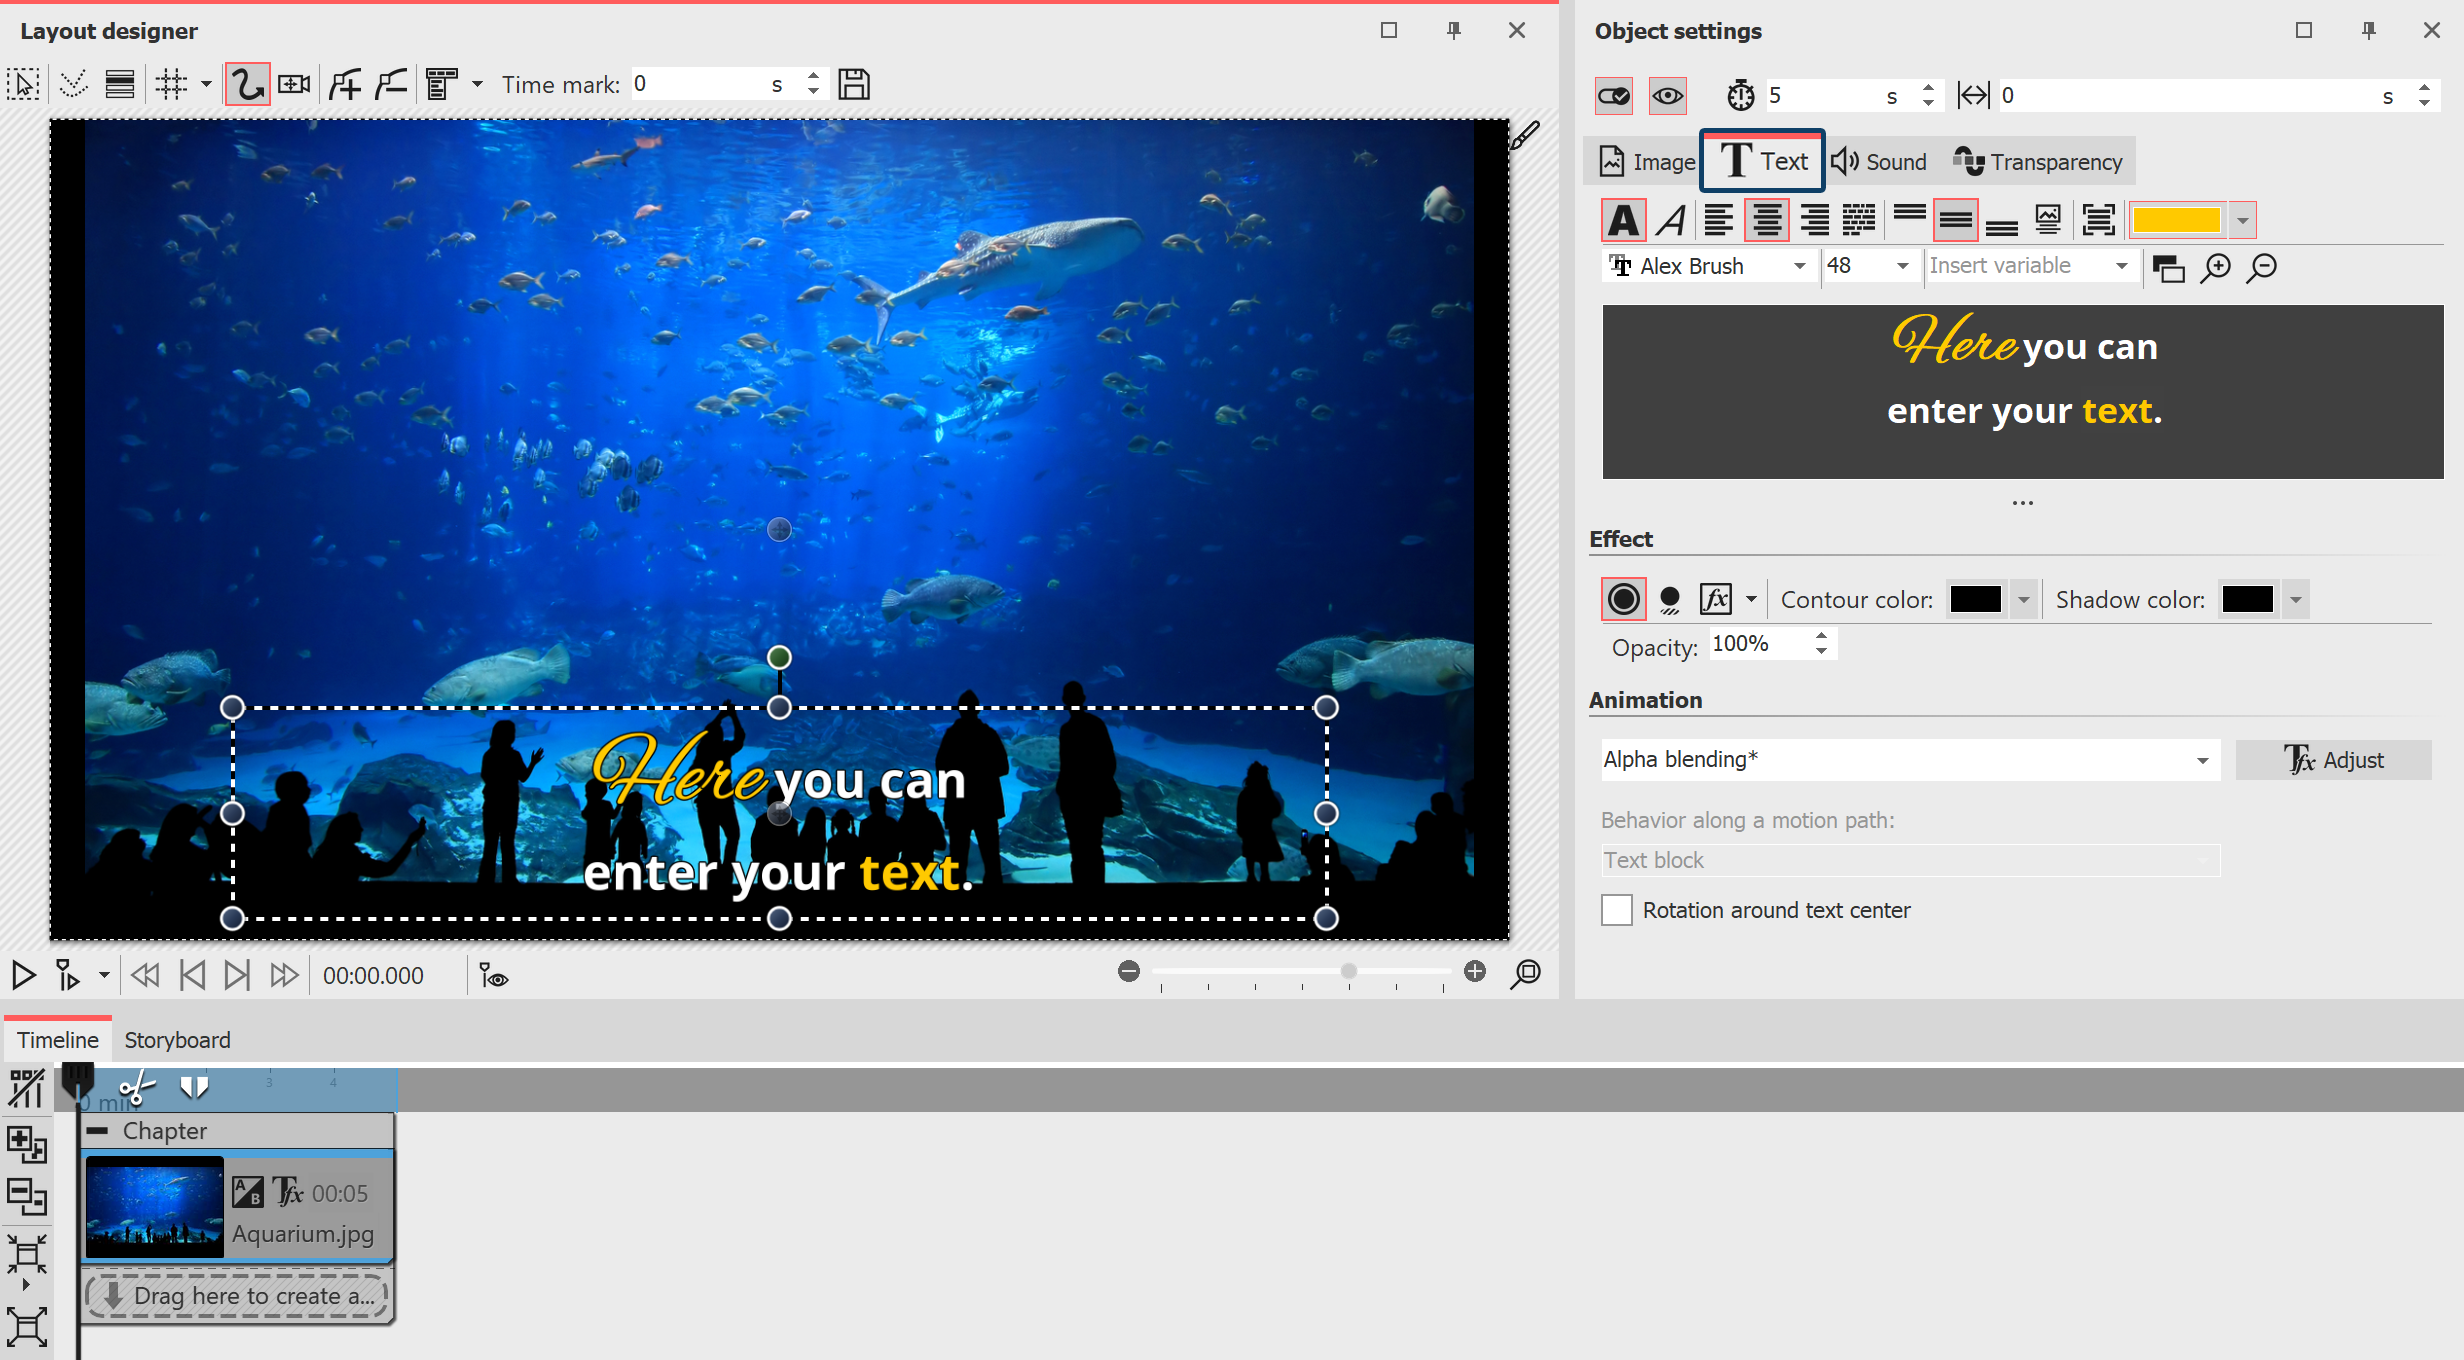2464x1360 pixels.
Task: Enable Rotation around text center
Action: tap(1616, 910)
